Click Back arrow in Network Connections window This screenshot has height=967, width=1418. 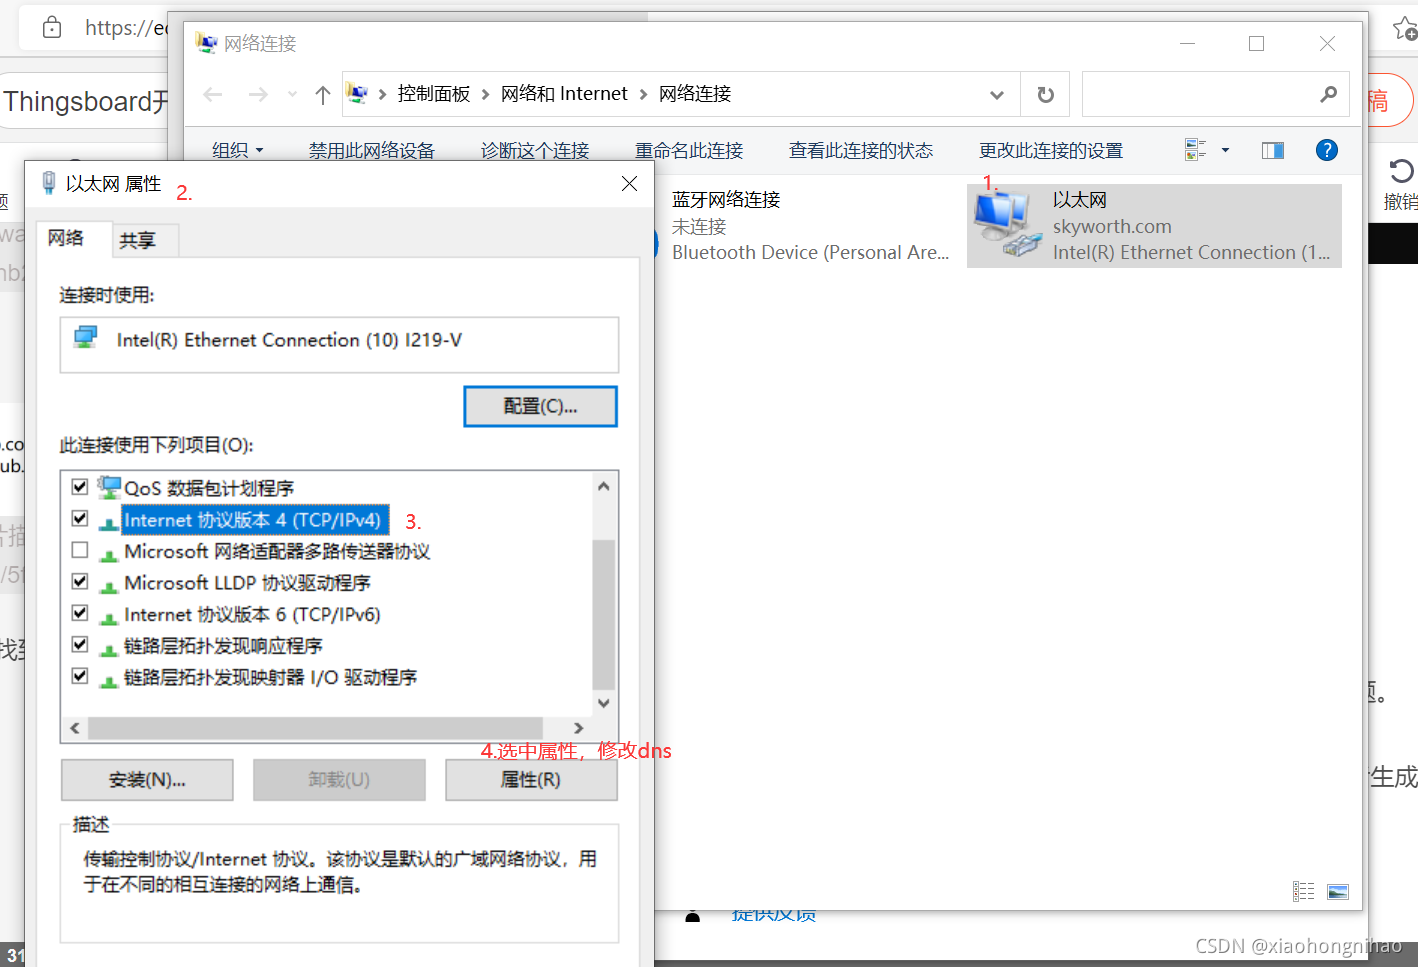coord(212,94)
